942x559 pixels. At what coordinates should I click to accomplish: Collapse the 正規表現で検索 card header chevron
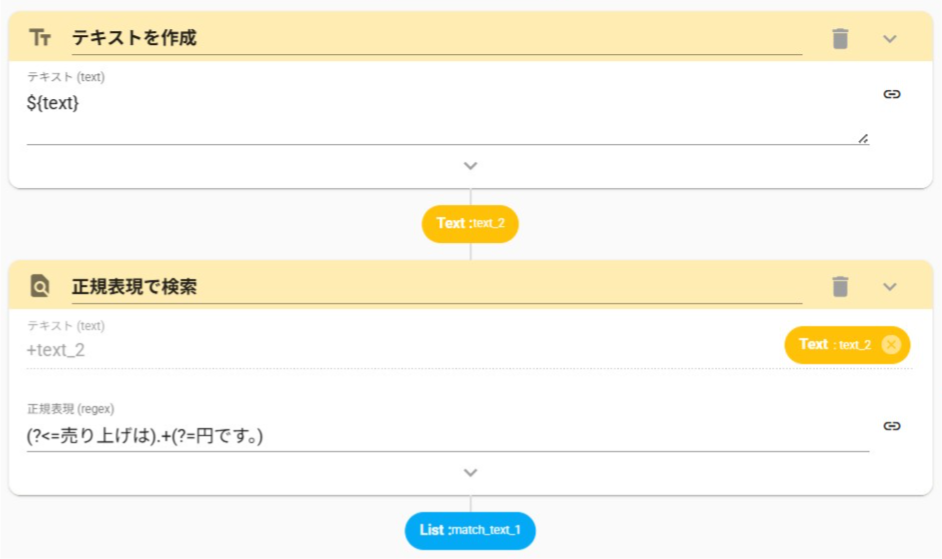[890, 287]
